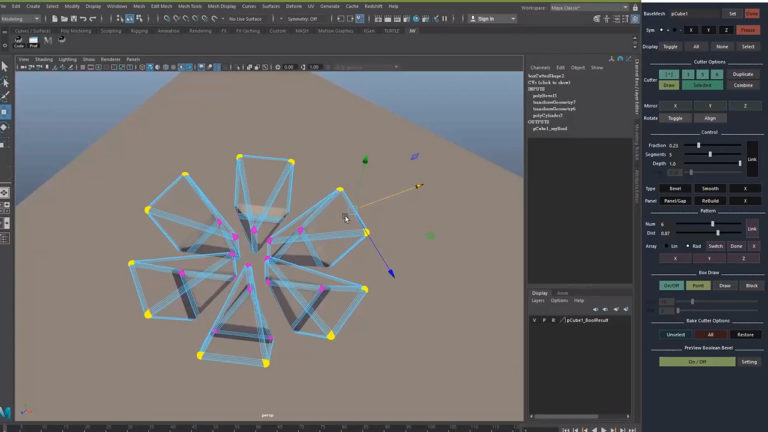Screen dimensions: 768x432
Task: Open the Sign in dropdown
Action: pos(492,19)
